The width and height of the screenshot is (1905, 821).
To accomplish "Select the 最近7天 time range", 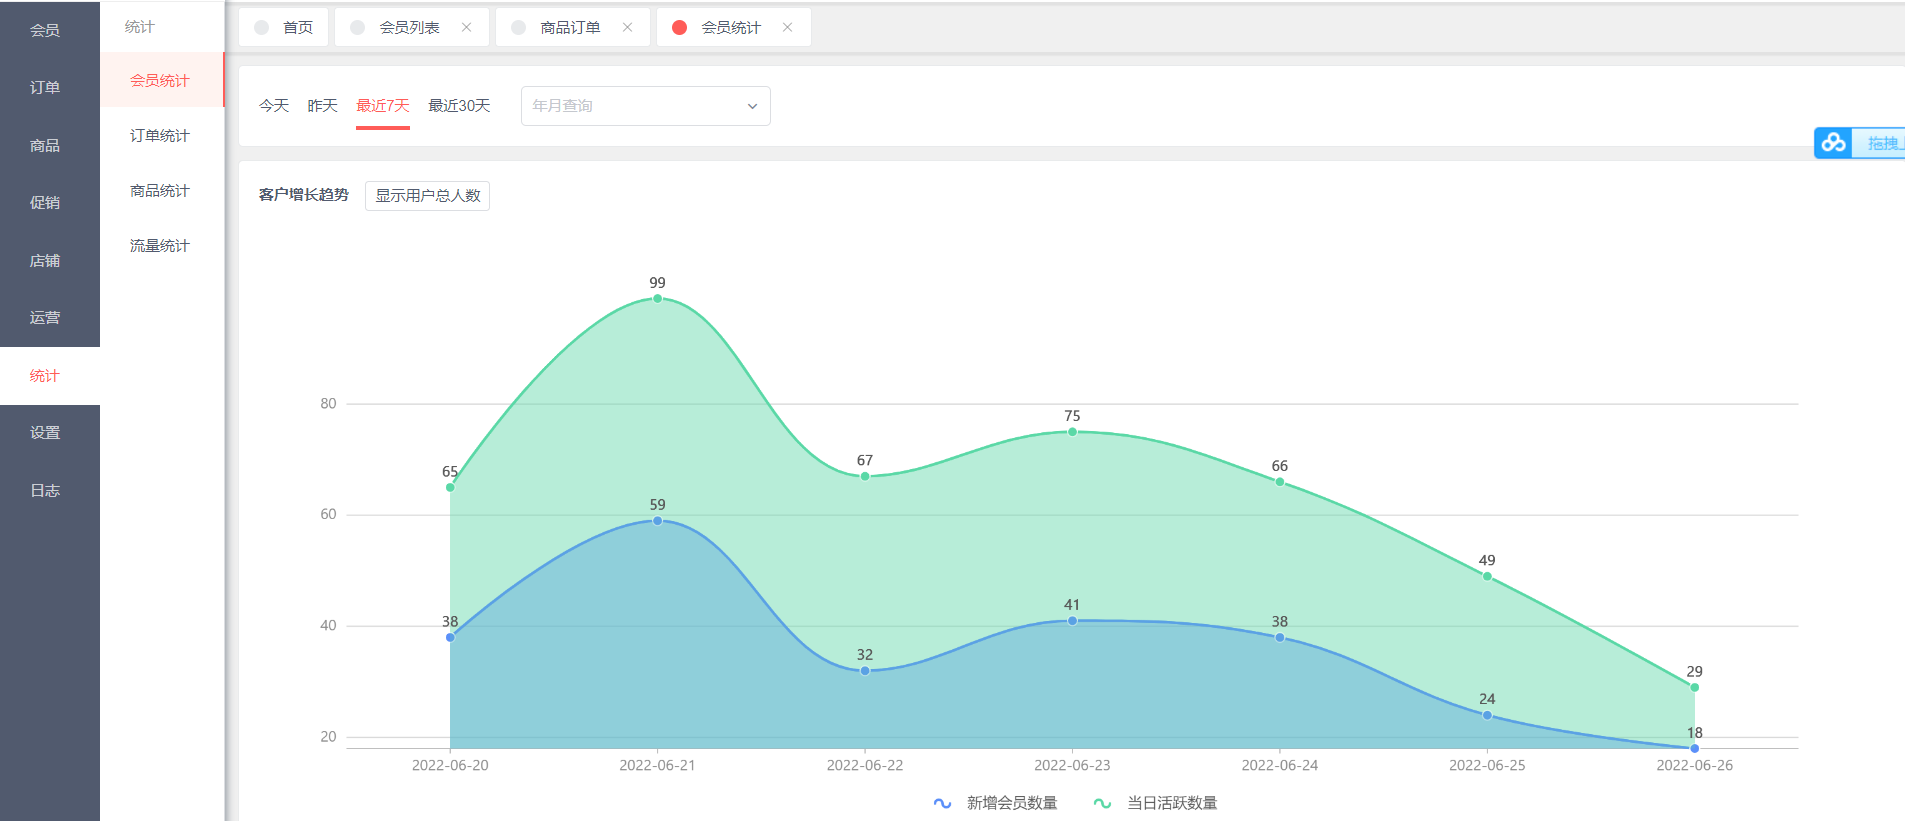I will [x=383, y=105].
